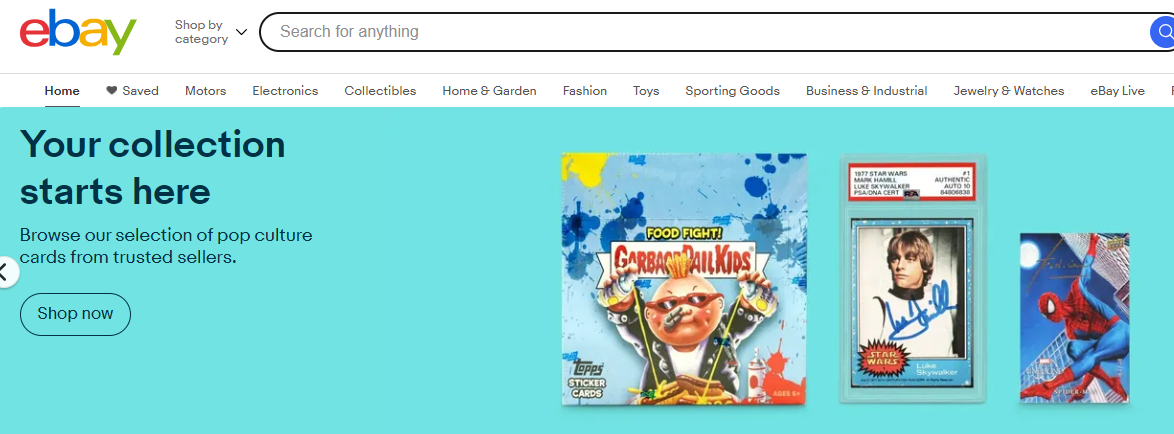Click the Shop now button

[x=75, y=314]
